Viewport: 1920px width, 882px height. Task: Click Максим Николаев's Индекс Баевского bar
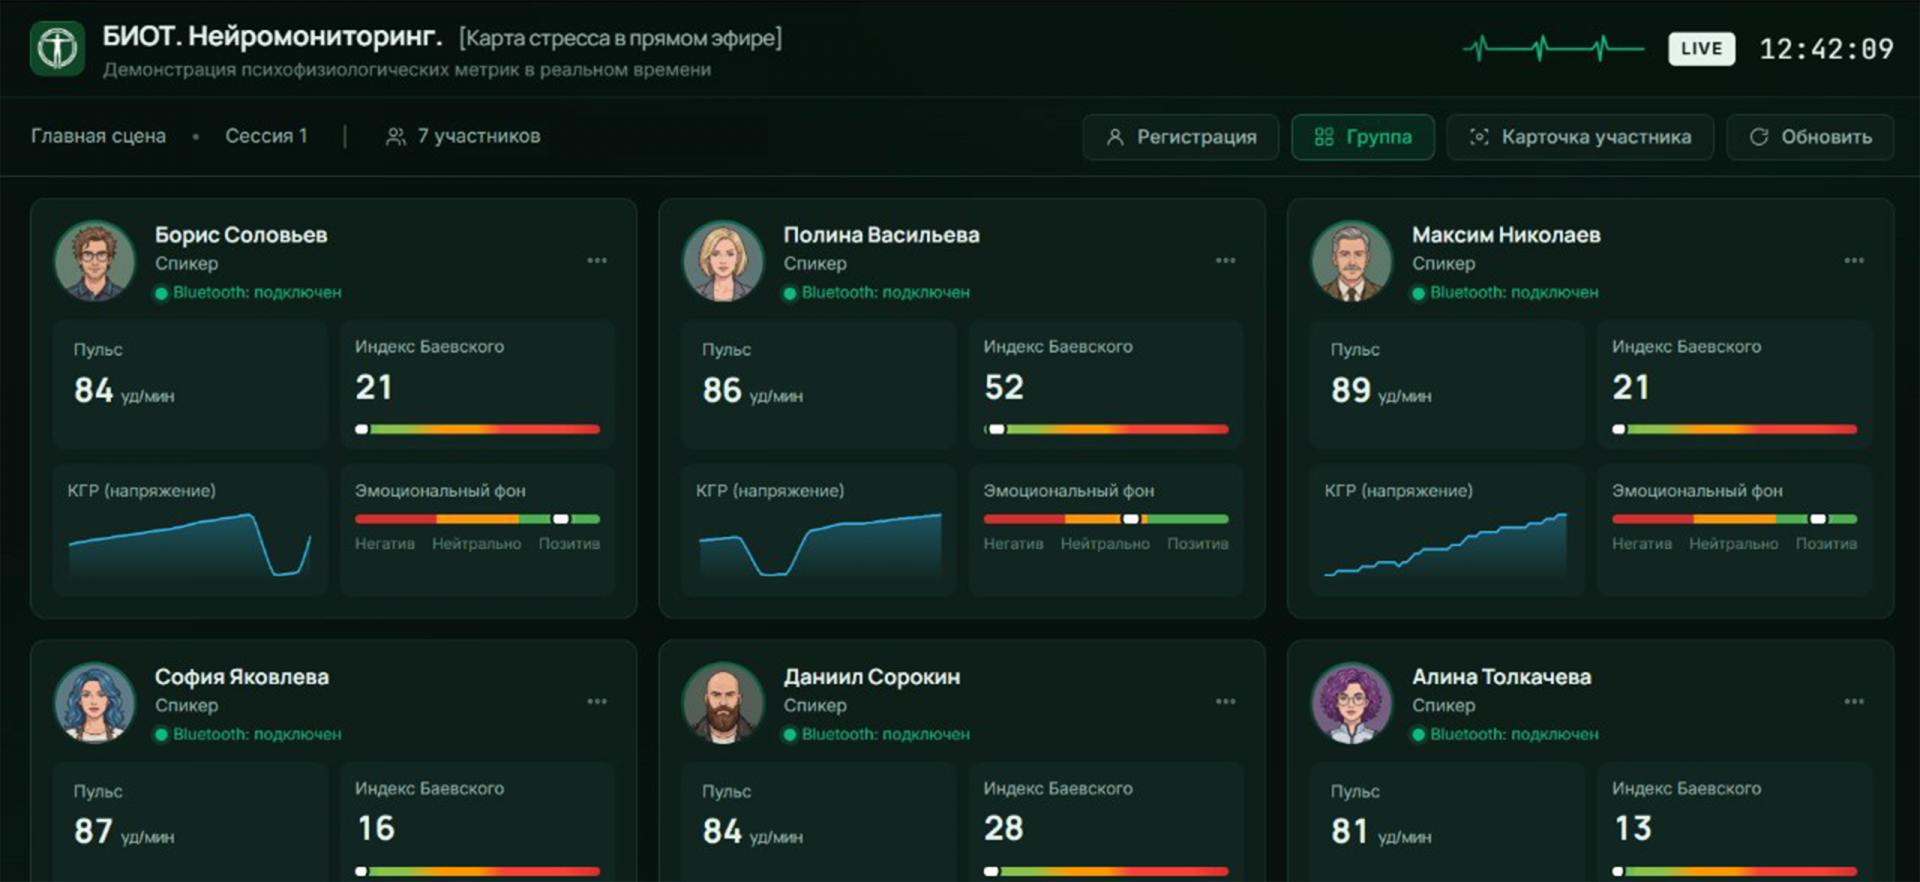click(1734, 429)
